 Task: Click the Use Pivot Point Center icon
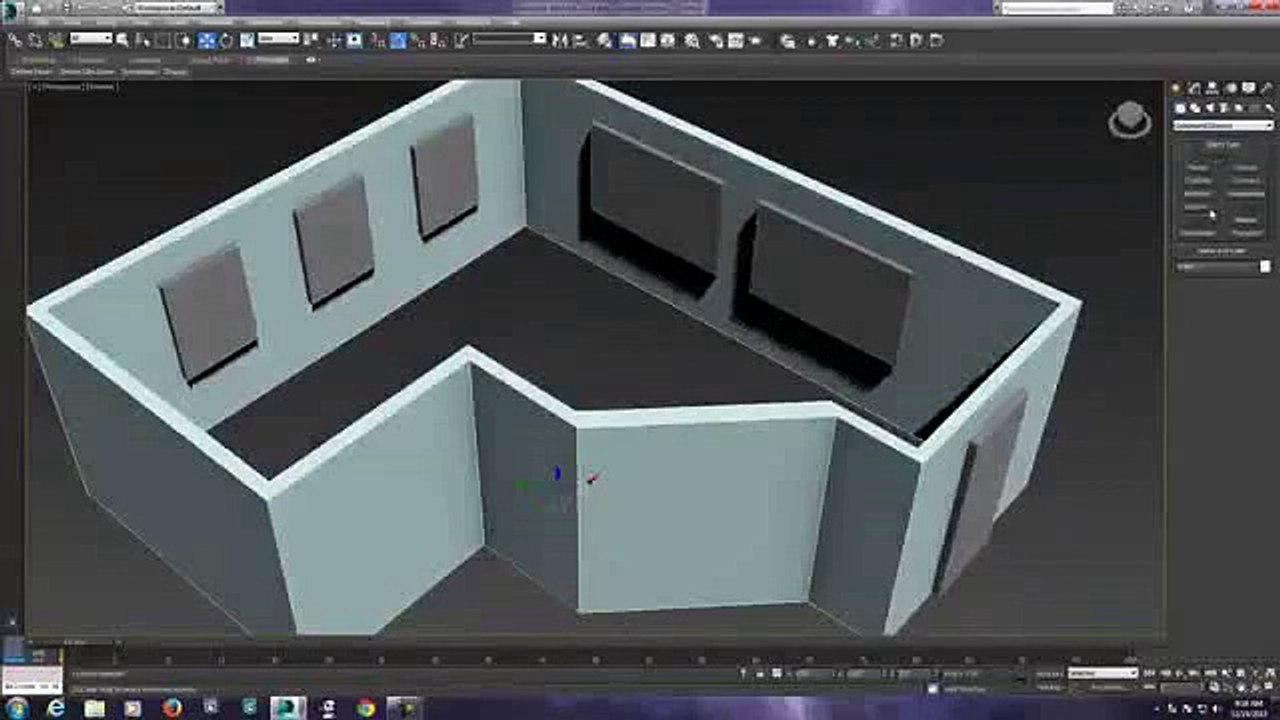(x=311, y=41)
